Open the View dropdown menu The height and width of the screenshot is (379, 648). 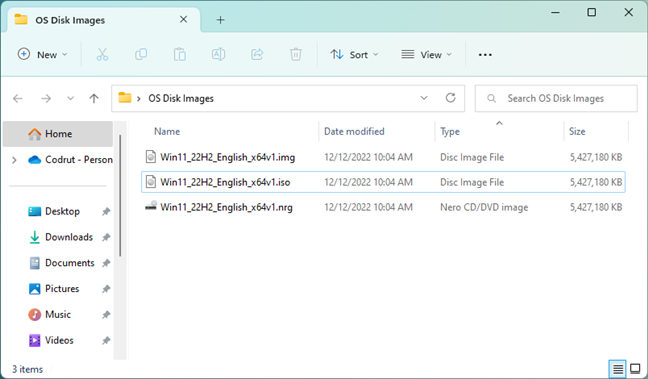point(427,55)
